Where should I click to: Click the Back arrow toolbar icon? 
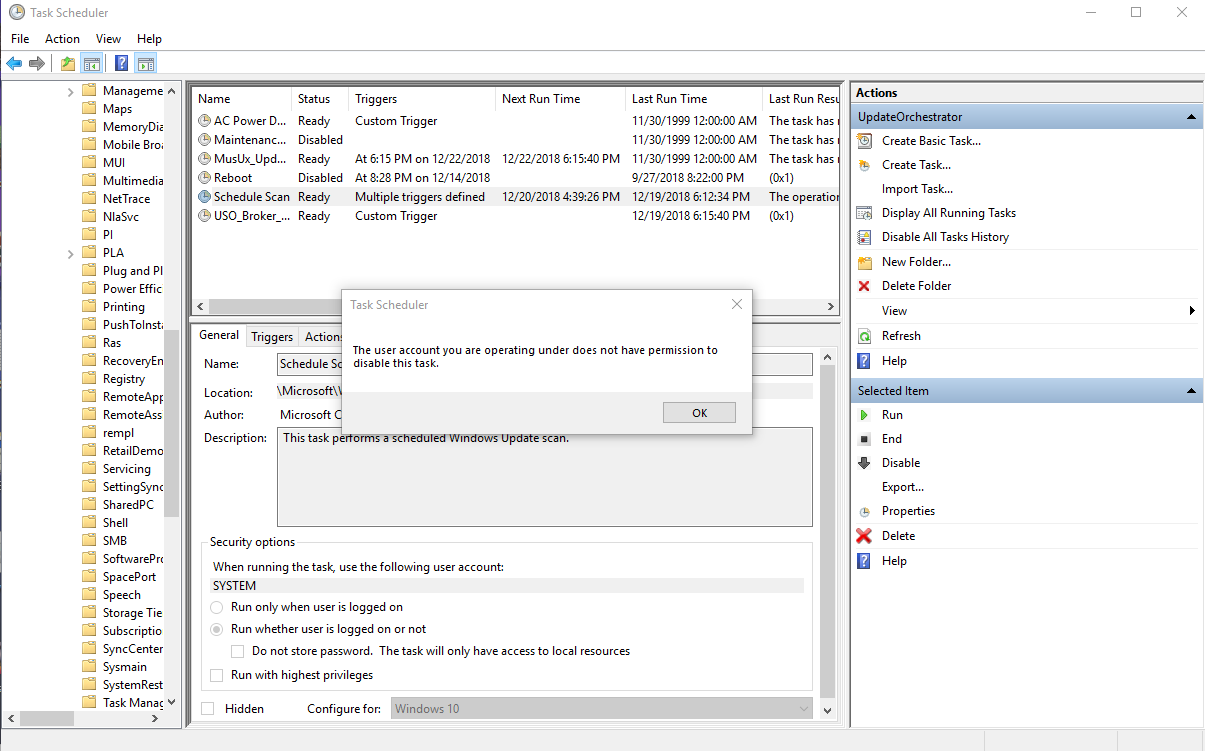tap(14, 64)
